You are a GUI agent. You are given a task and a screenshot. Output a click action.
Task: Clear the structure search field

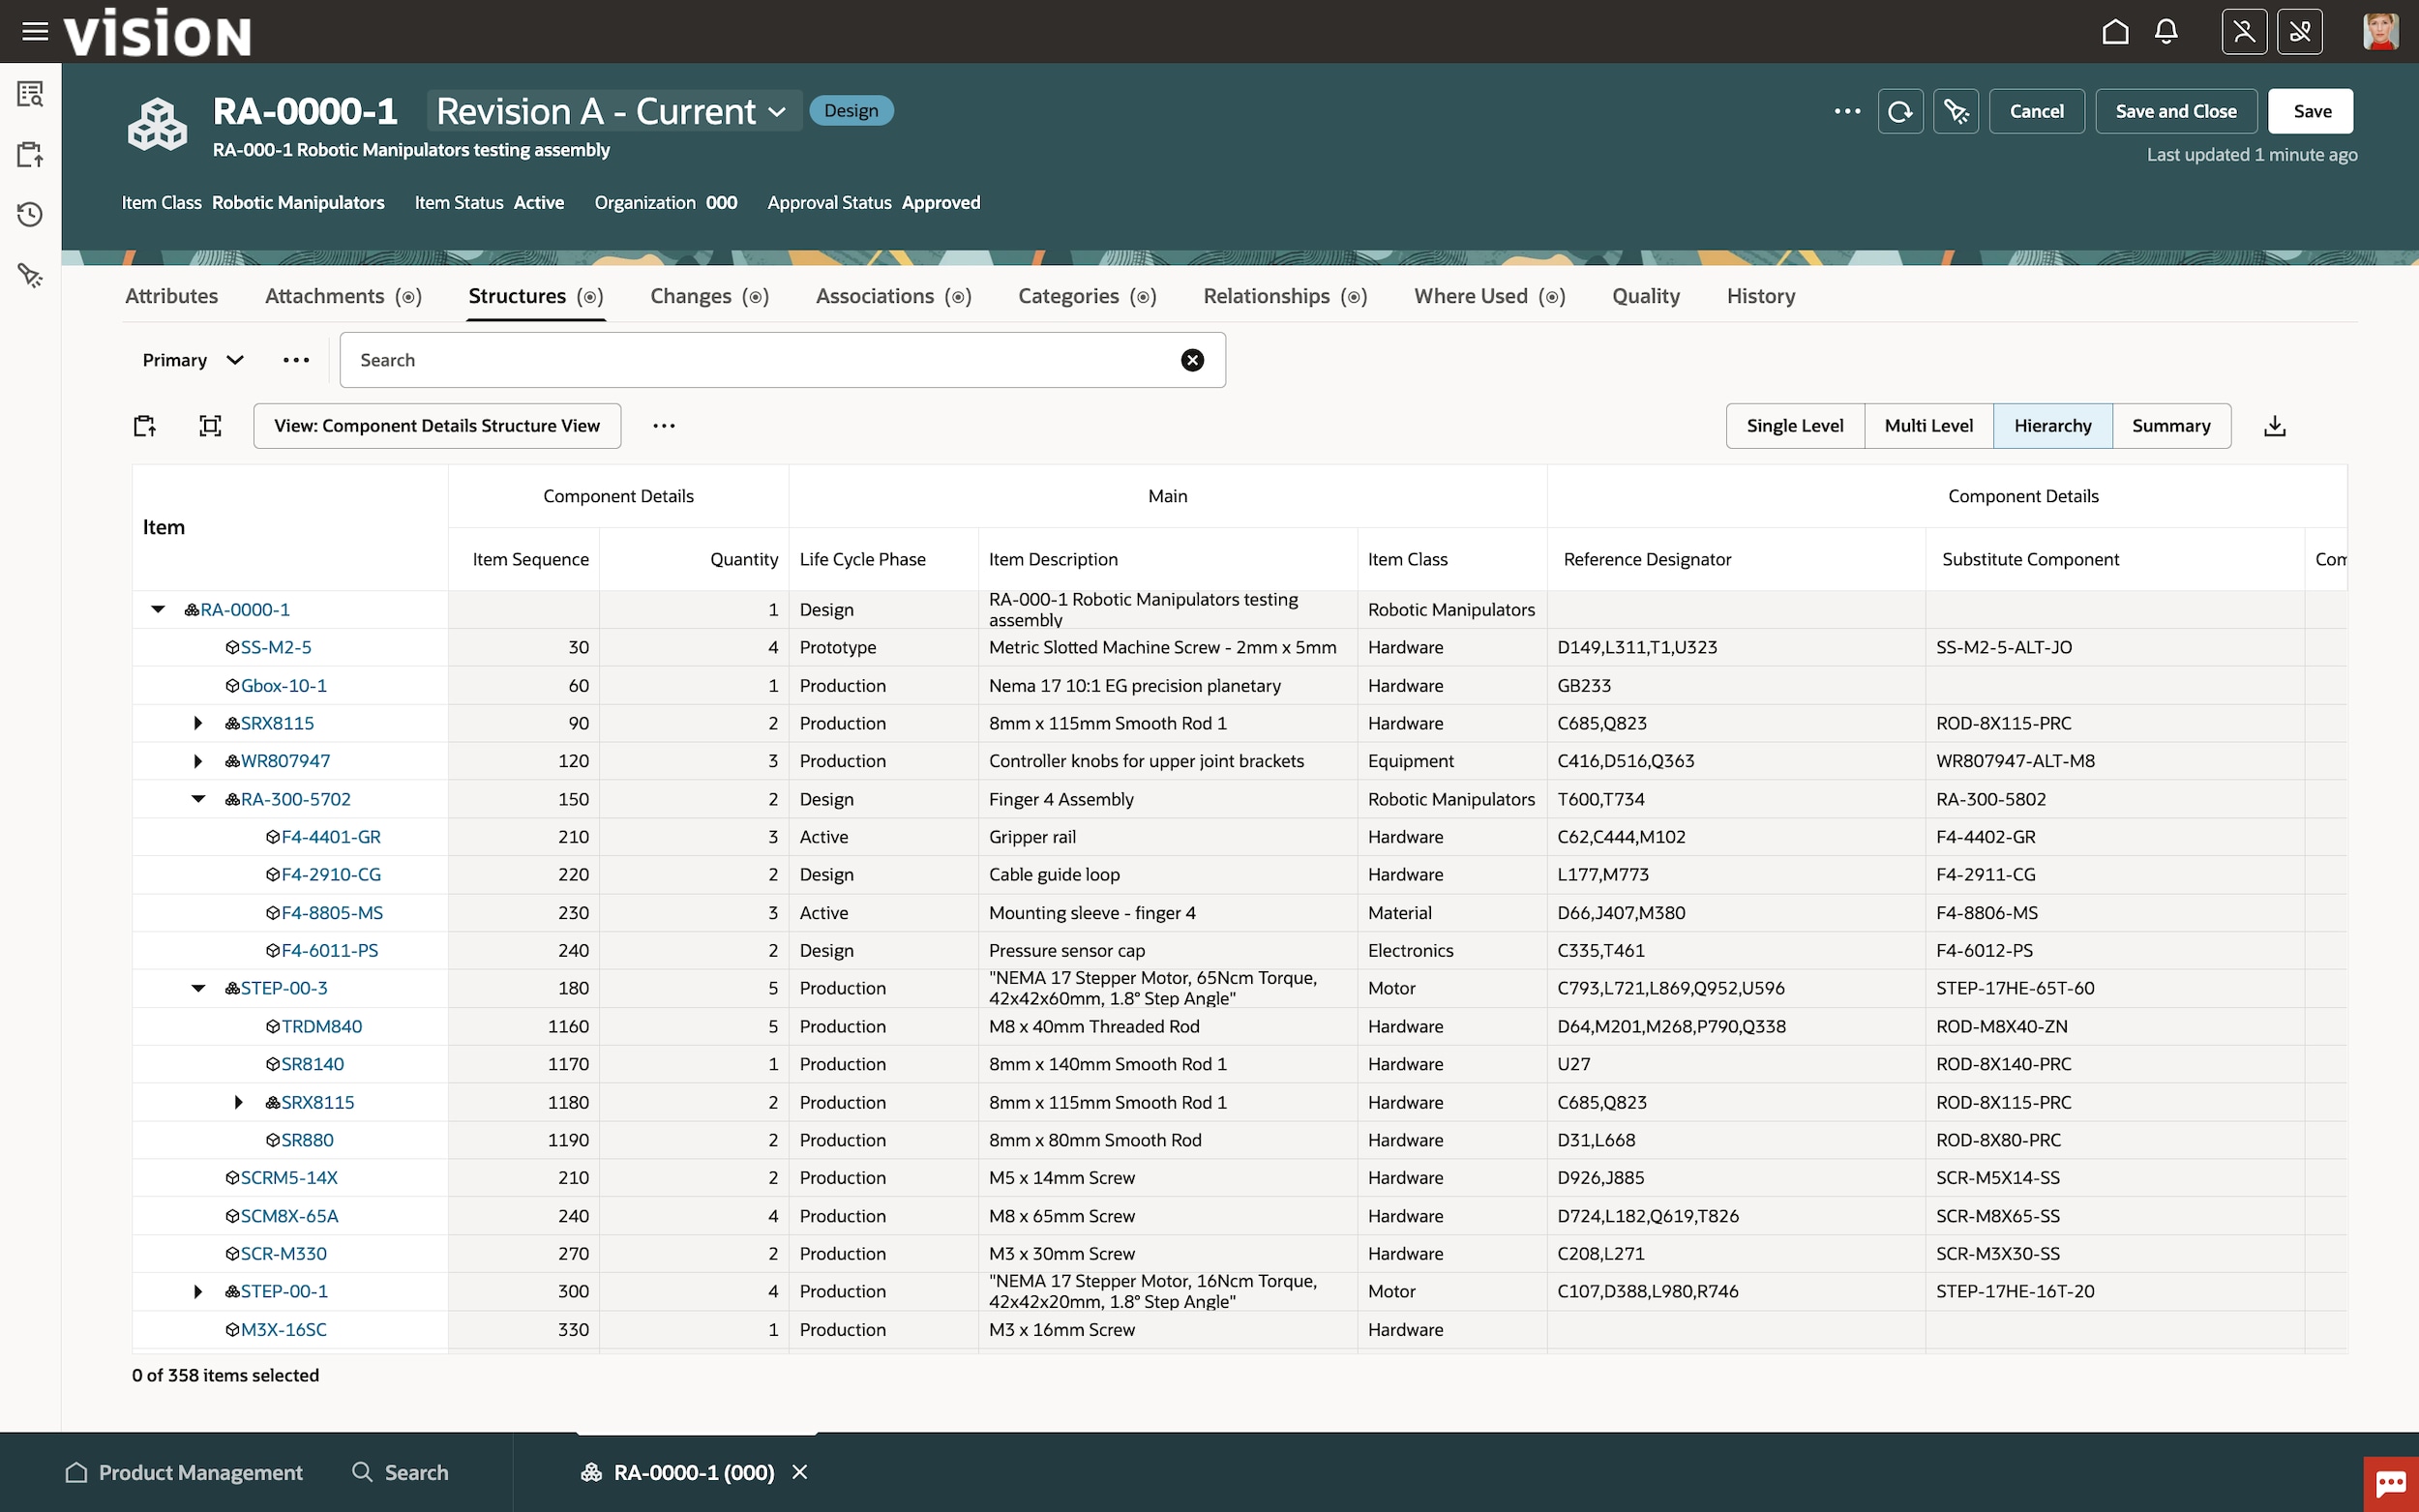(1192, 360)
